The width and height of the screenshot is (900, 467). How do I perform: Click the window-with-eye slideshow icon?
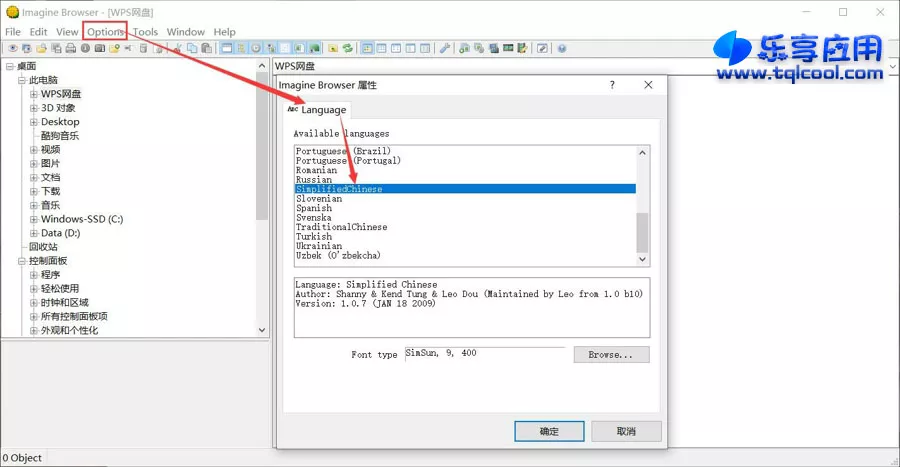pyautogui.click(x=26, y=49)
